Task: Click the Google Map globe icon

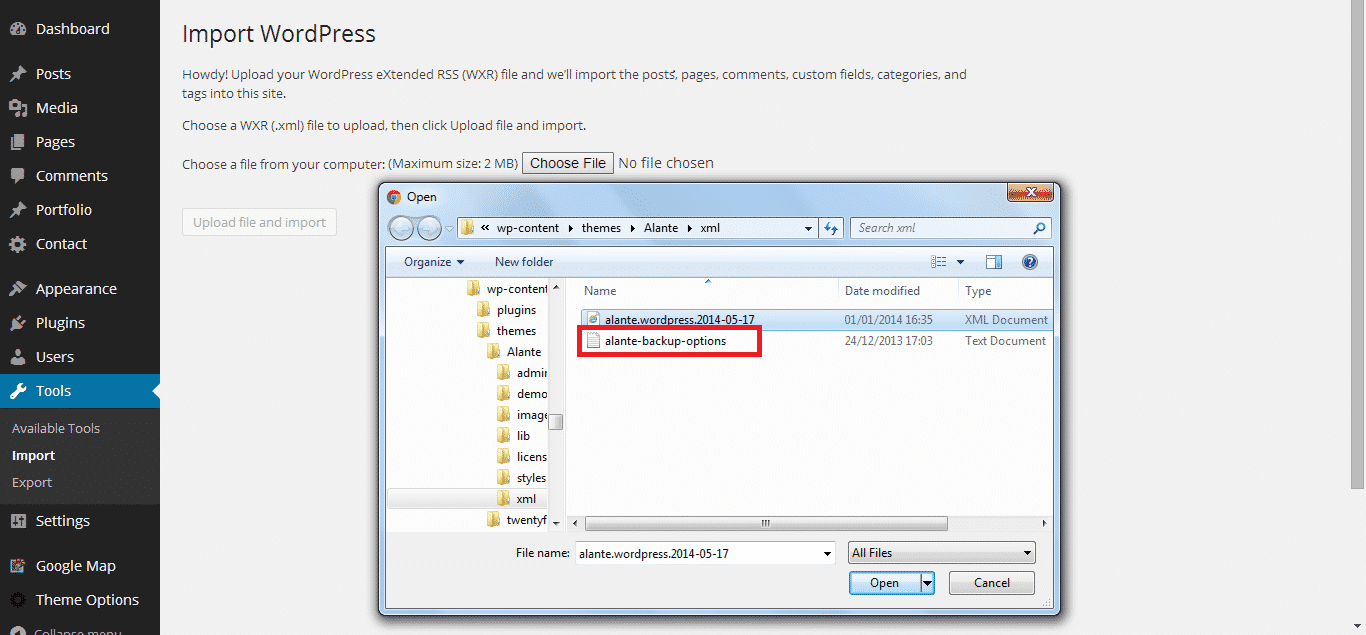Action: pyautogui.click(x=17, y=566)
